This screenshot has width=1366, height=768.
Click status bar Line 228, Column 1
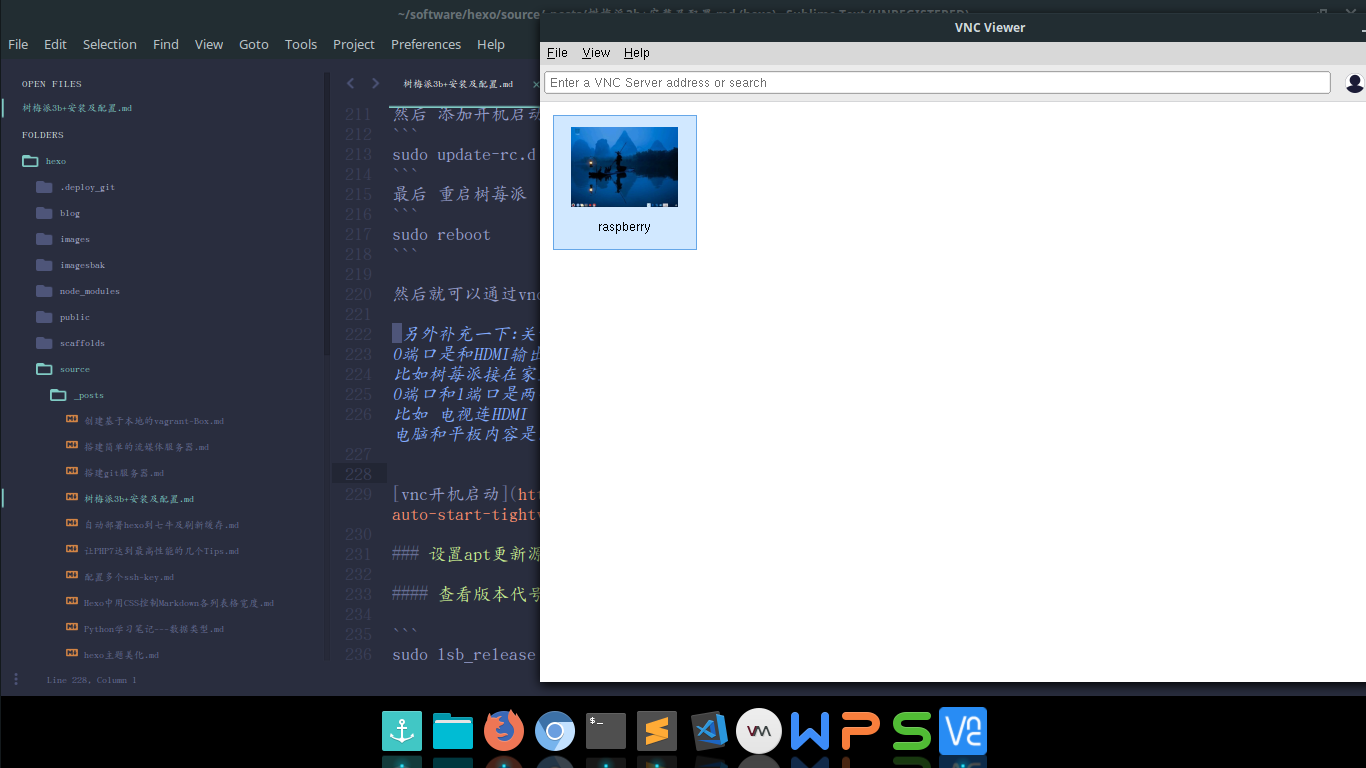(x=91, y=680)
